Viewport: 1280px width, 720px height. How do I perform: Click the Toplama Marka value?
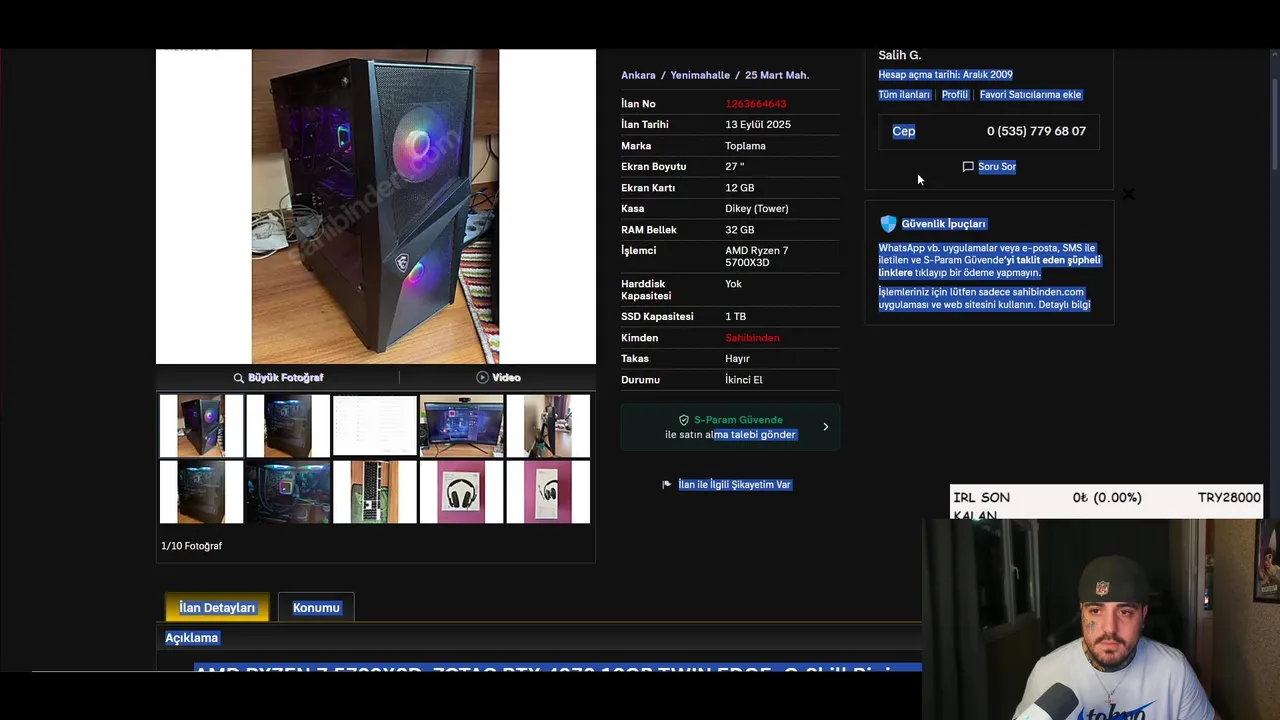pos(745,146)
